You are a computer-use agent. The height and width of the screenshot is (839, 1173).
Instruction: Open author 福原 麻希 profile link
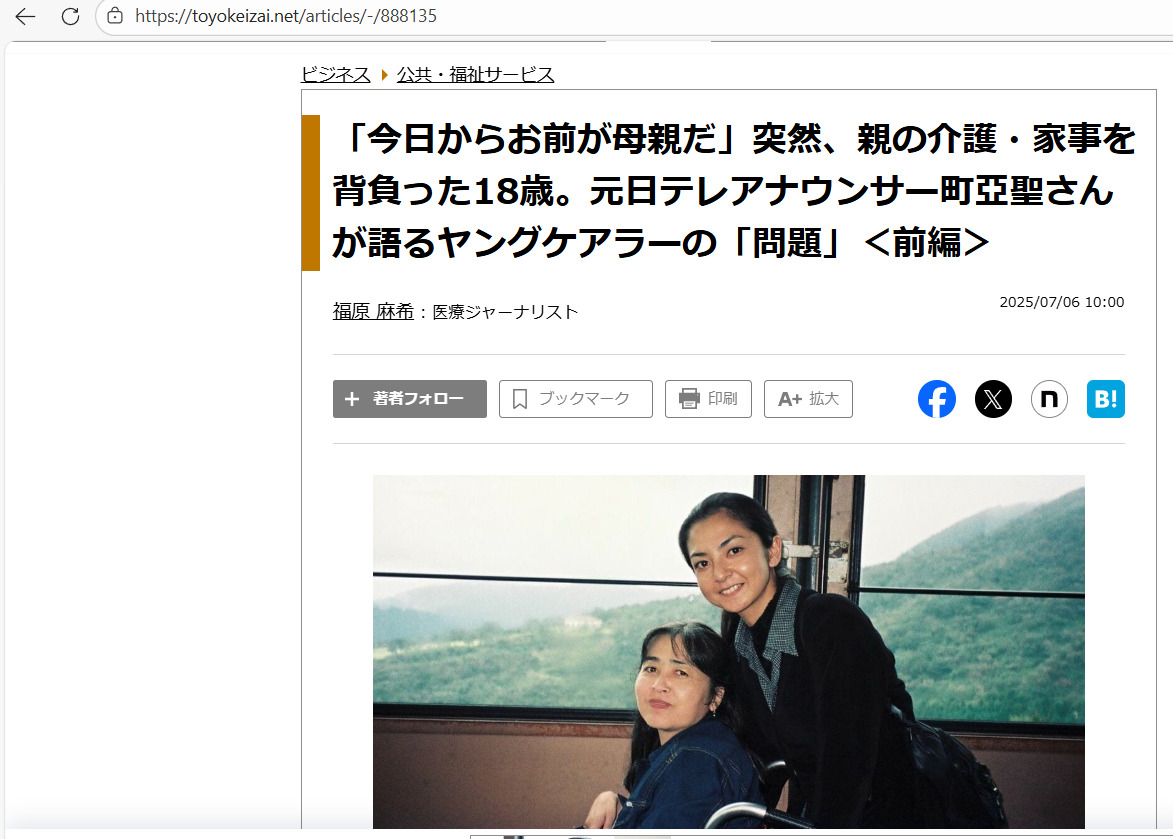pyautogui.click(x=373, y=312)
